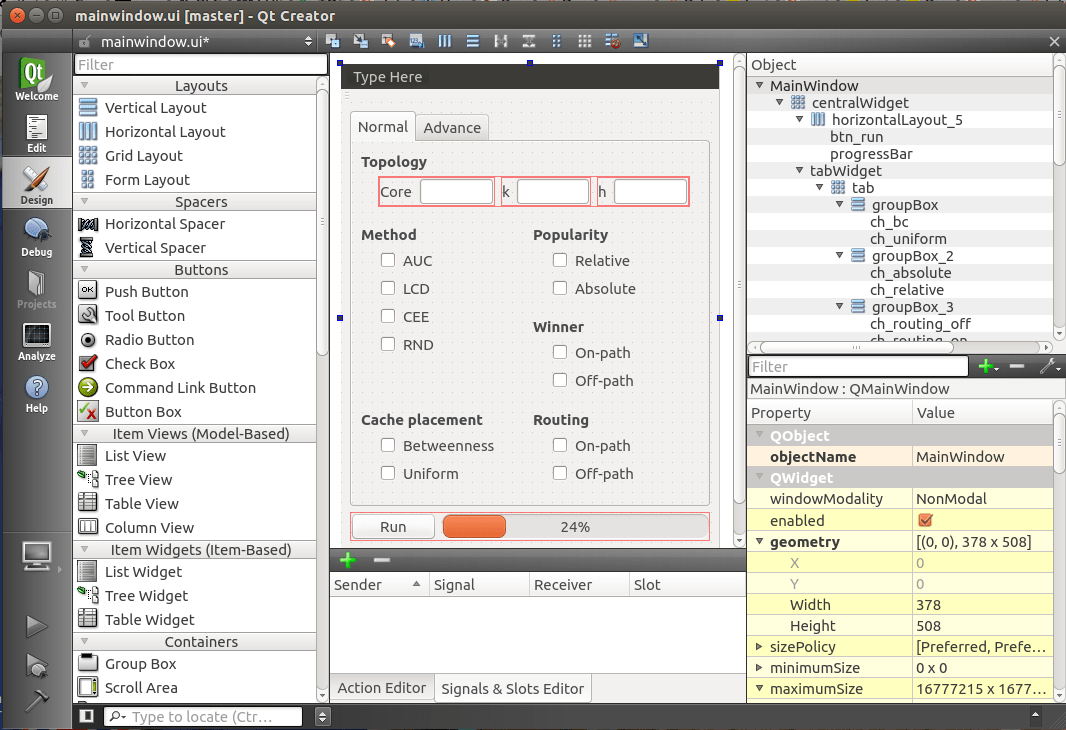Expand the sizePolicy property
1066x730 pixels.
point(759,646)
